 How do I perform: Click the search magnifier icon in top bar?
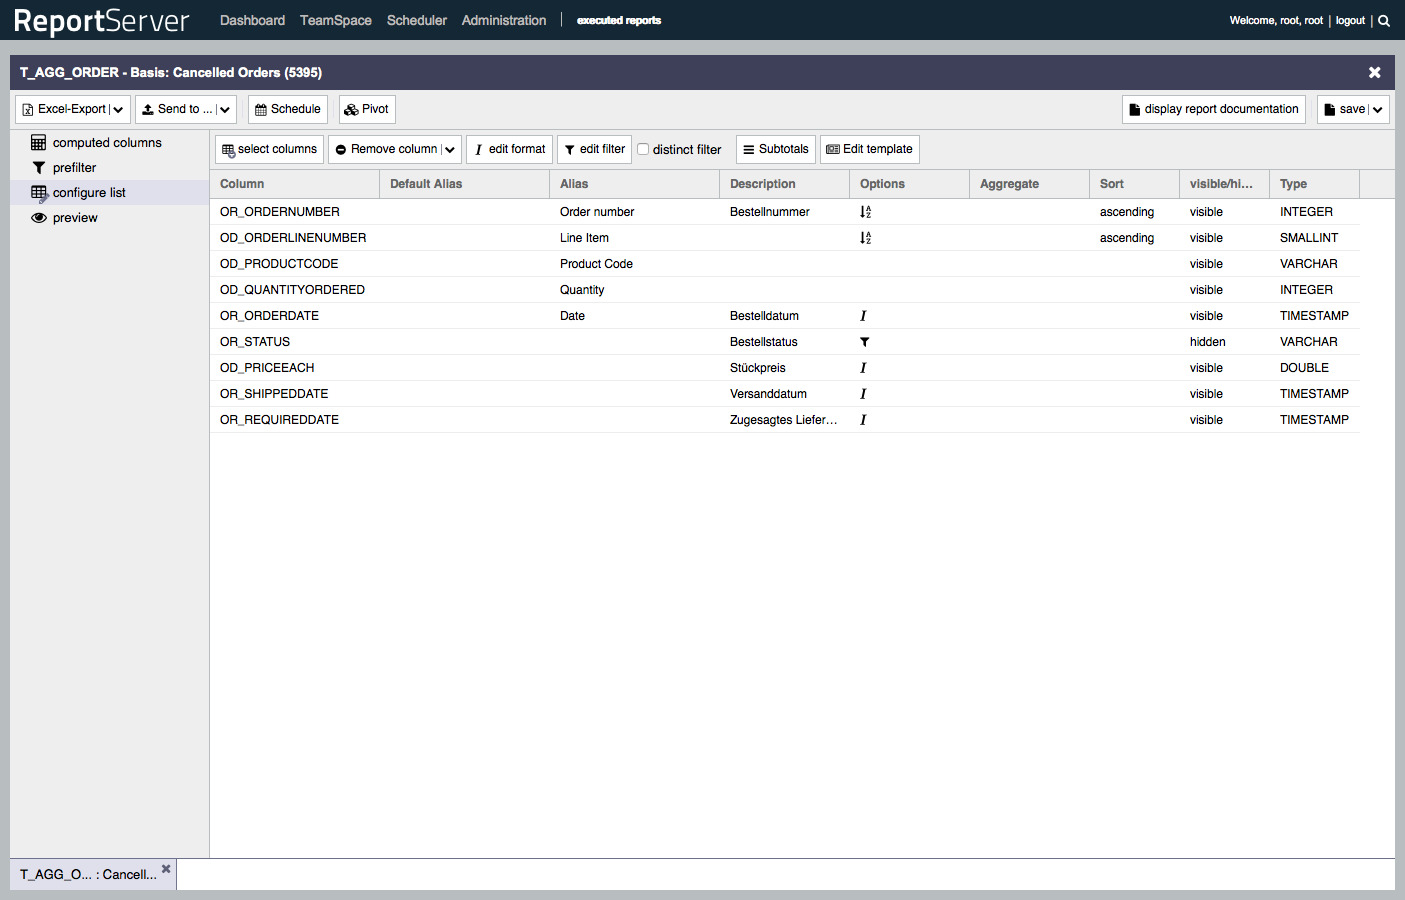pos(1384,20)
